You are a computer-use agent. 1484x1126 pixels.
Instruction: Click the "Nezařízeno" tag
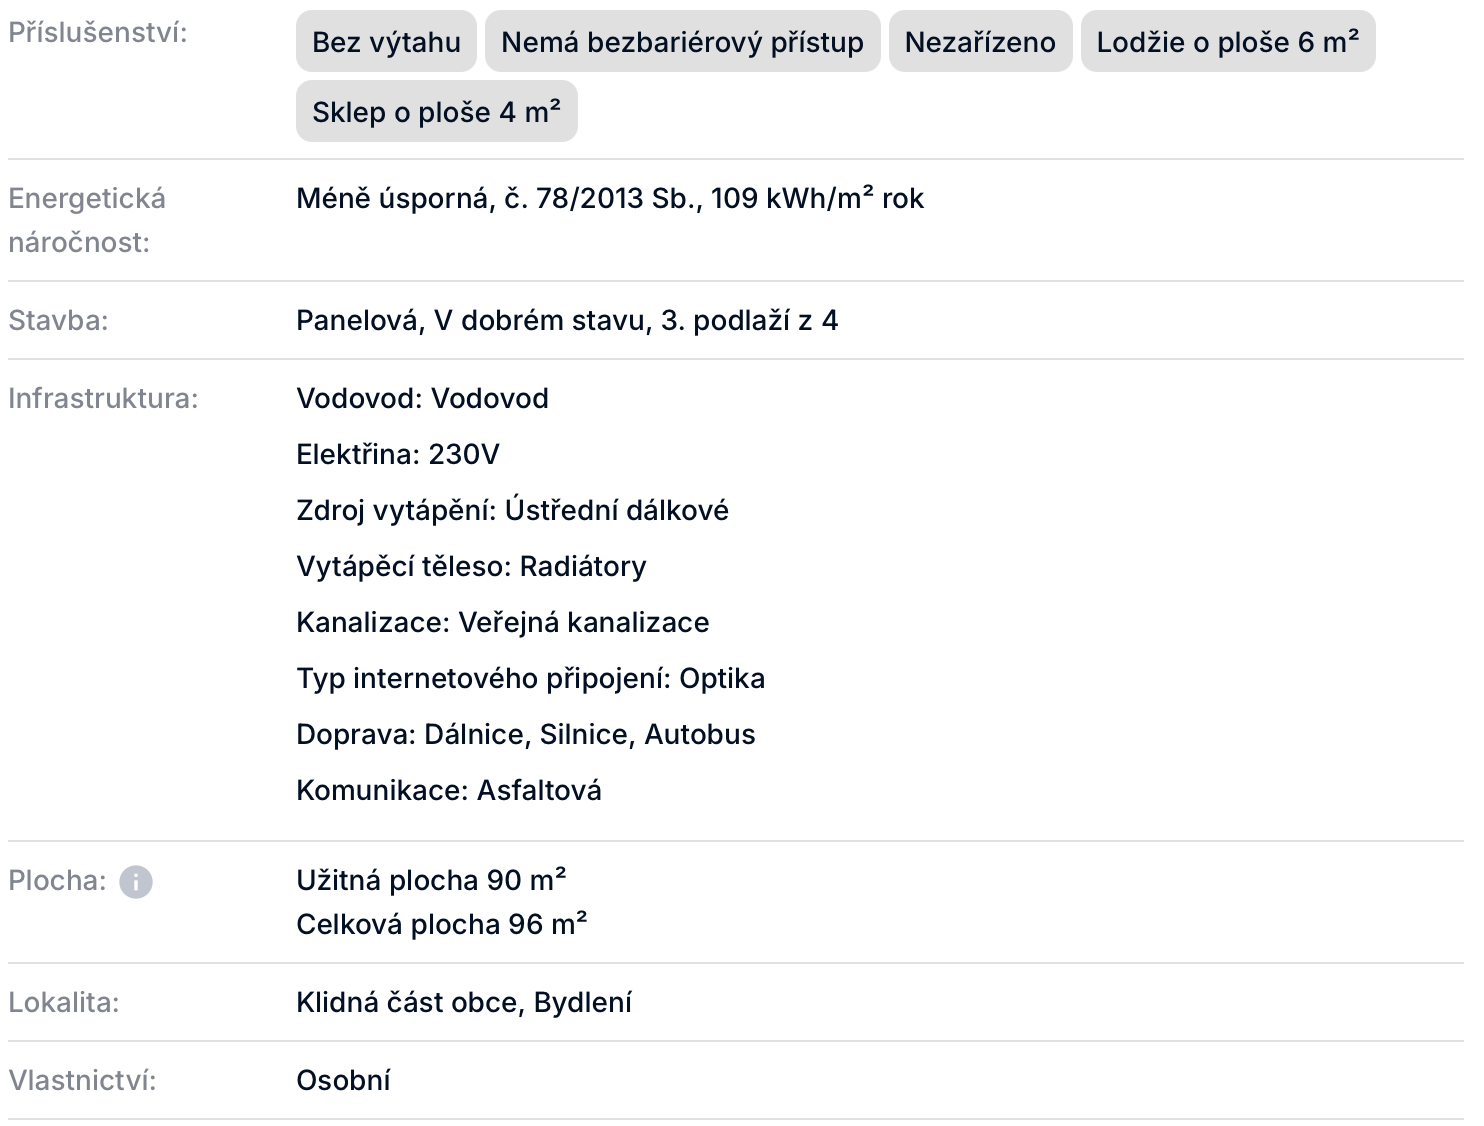click(x=980, y=42)
